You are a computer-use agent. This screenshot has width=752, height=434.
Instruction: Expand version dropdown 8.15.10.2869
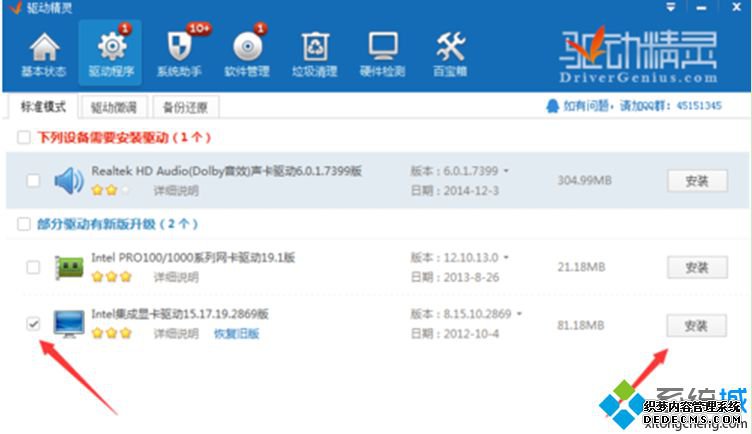[519, 314]
